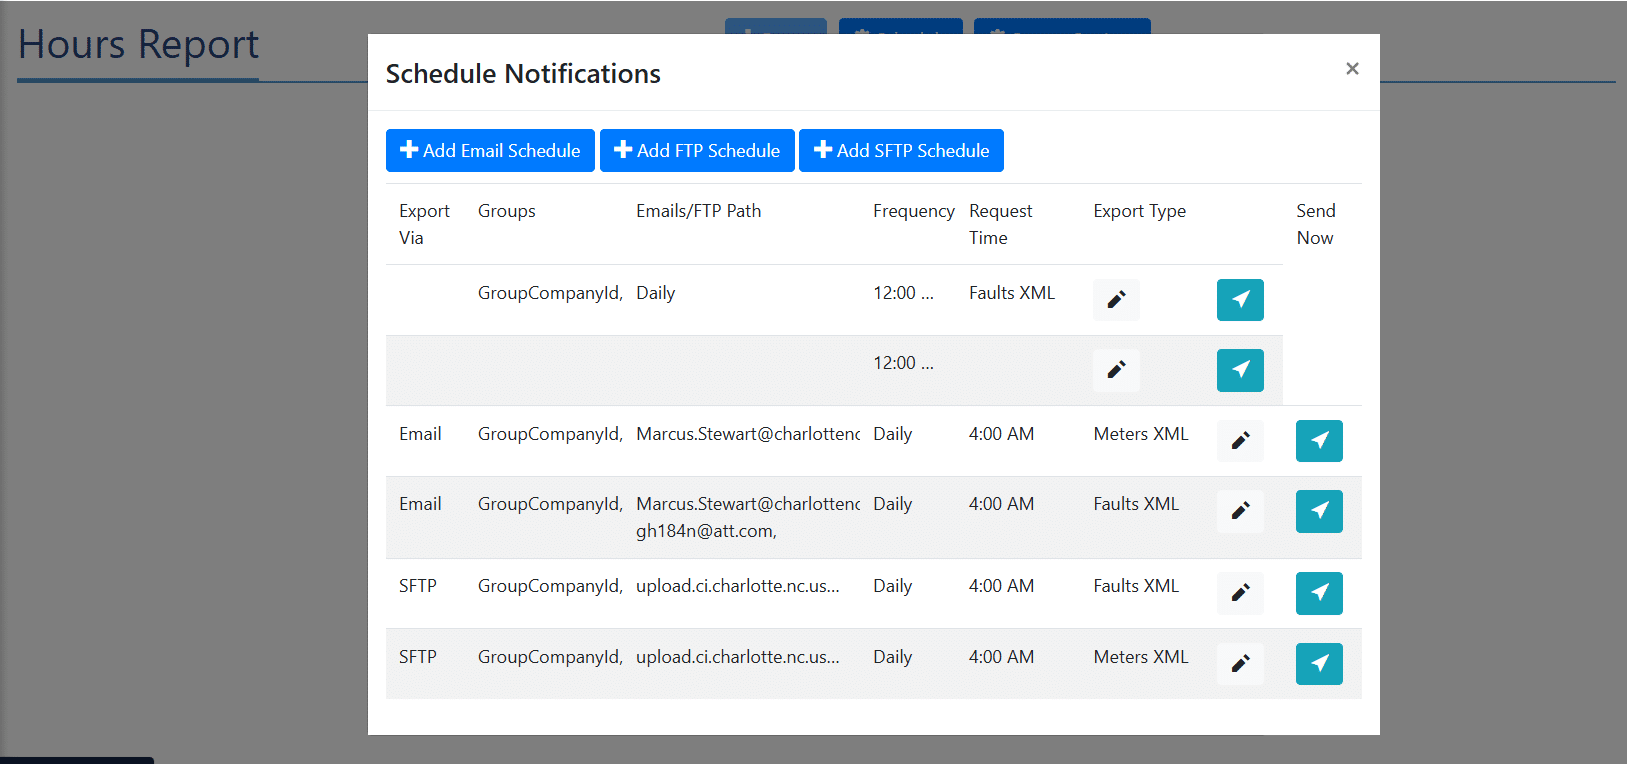
Task: Click Add SFTP Schedule button
Action: click(901, 151)
